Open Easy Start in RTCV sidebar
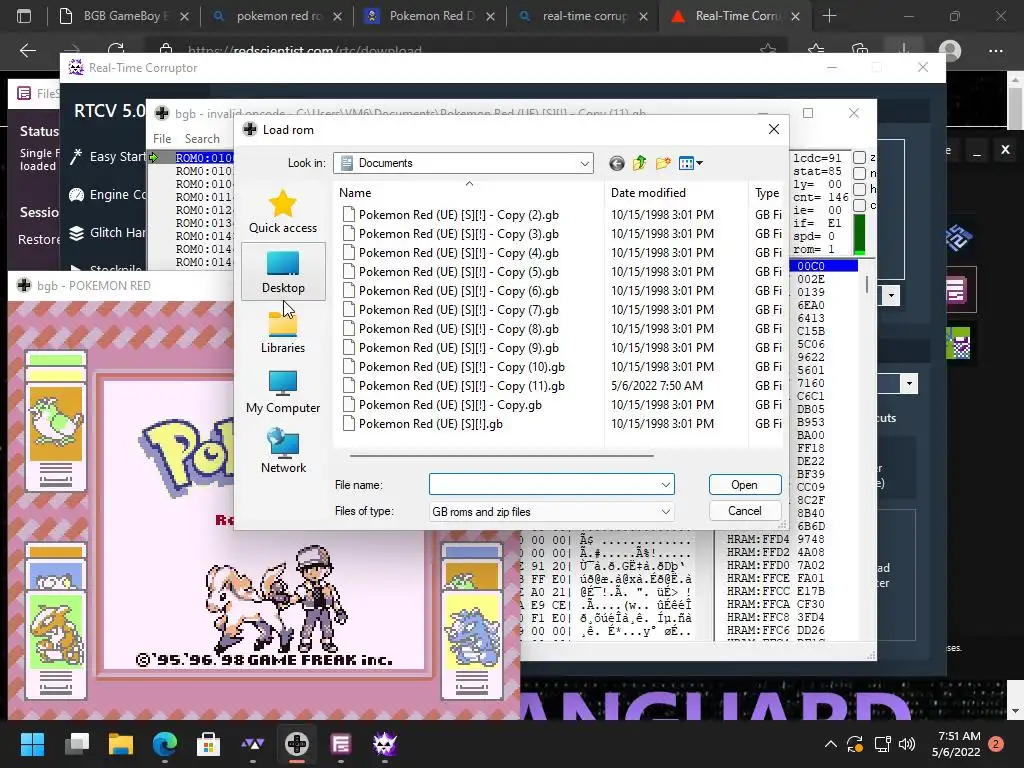Image resolution: width=1024 pixels, height=768 pixels. (109, 157)
